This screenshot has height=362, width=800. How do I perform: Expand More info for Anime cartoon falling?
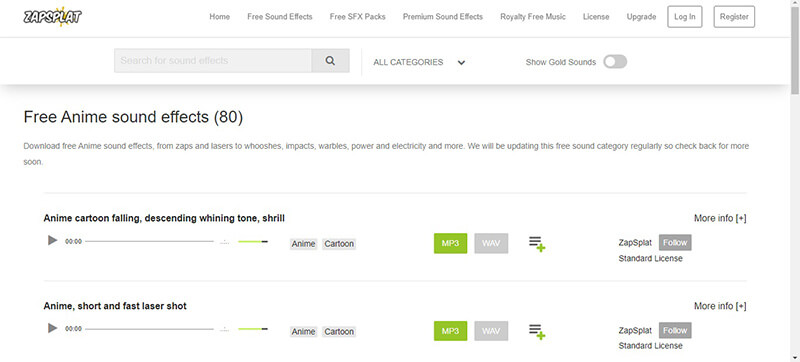pyautogui.click(x=720, y=218)
